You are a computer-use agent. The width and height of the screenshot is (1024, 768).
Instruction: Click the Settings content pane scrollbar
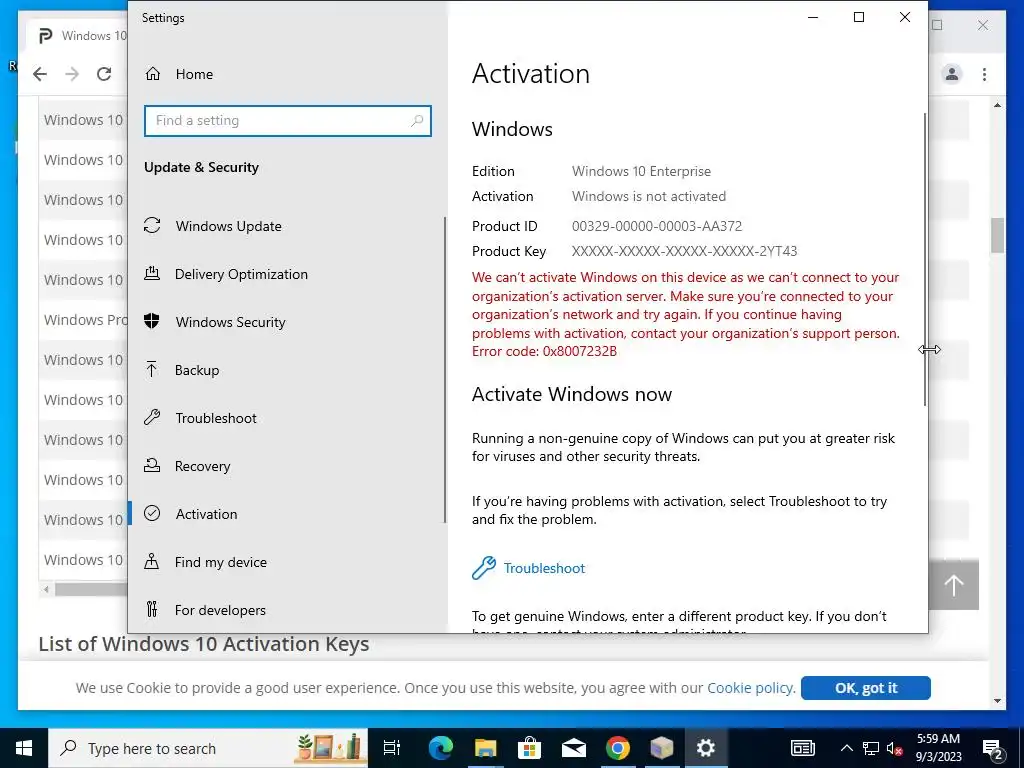pyautogui.click(x=925, y=259)
